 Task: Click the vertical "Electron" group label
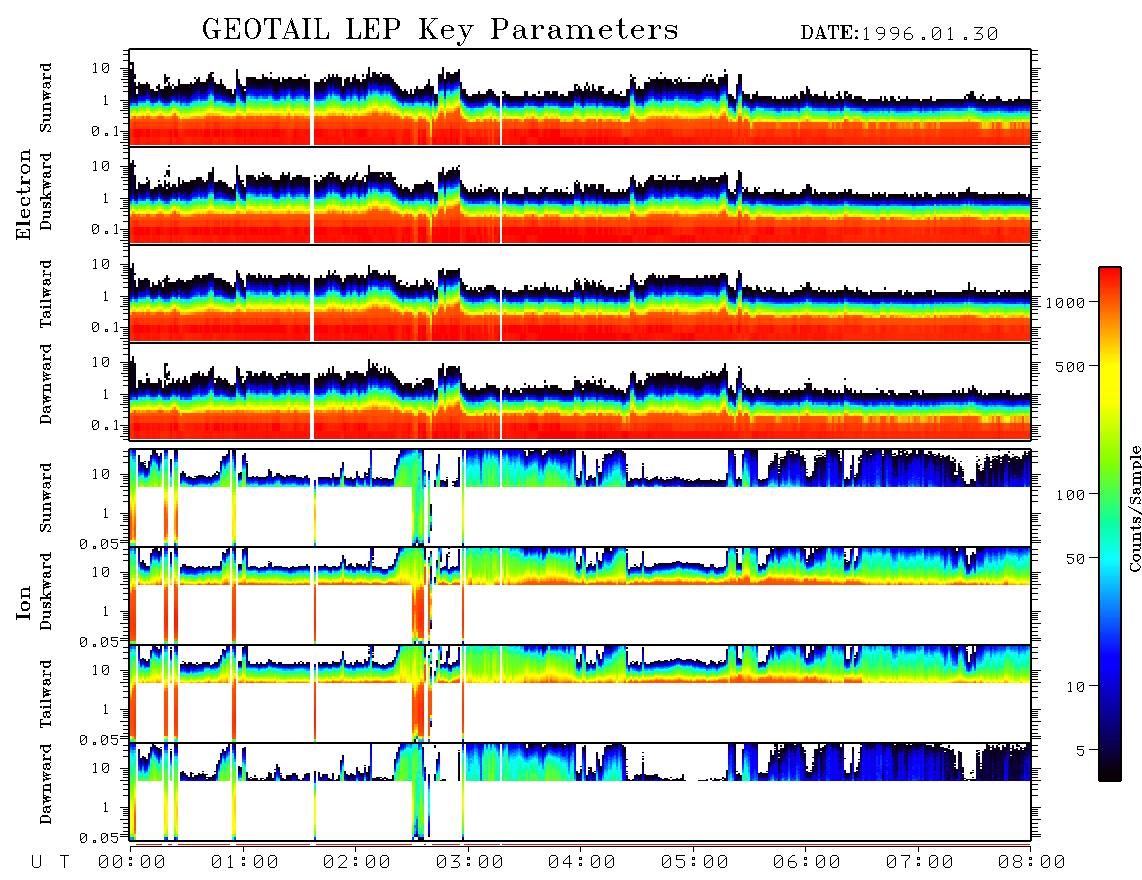[24, 194]
